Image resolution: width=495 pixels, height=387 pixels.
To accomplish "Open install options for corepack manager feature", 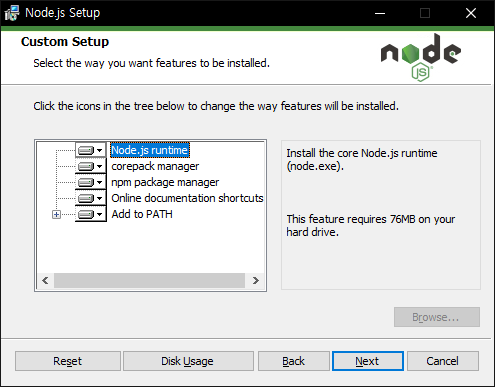I will [x=91, y=166].
